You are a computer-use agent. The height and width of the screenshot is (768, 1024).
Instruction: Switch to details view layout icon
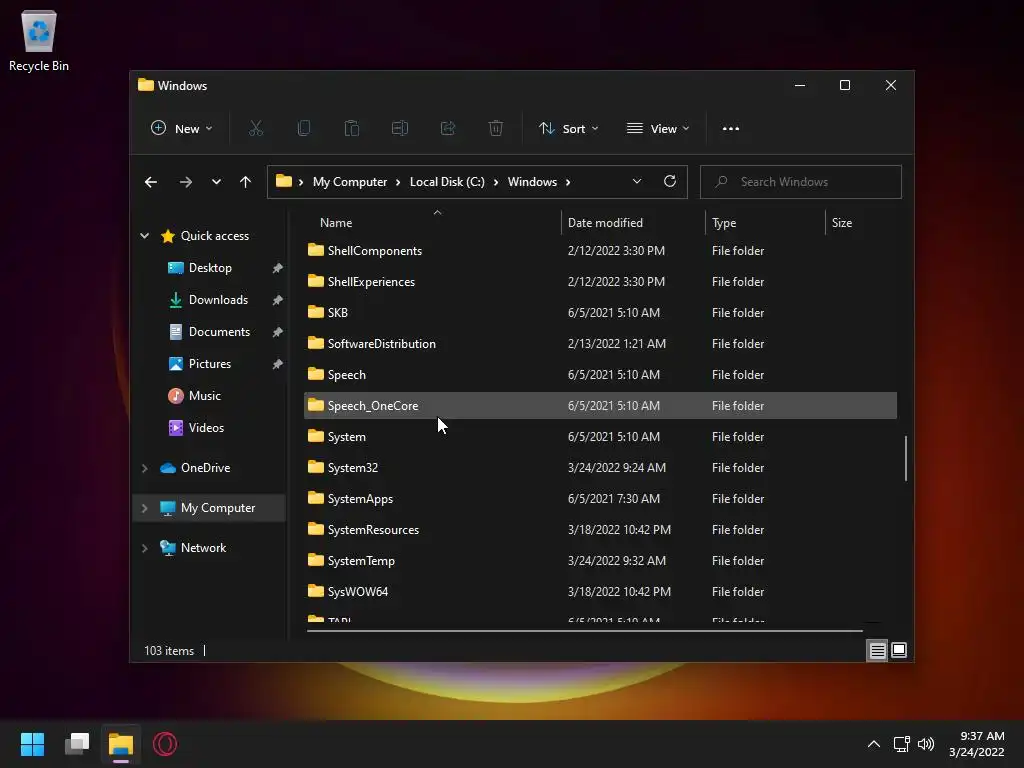pyautogui.click(x=877, y=650)
